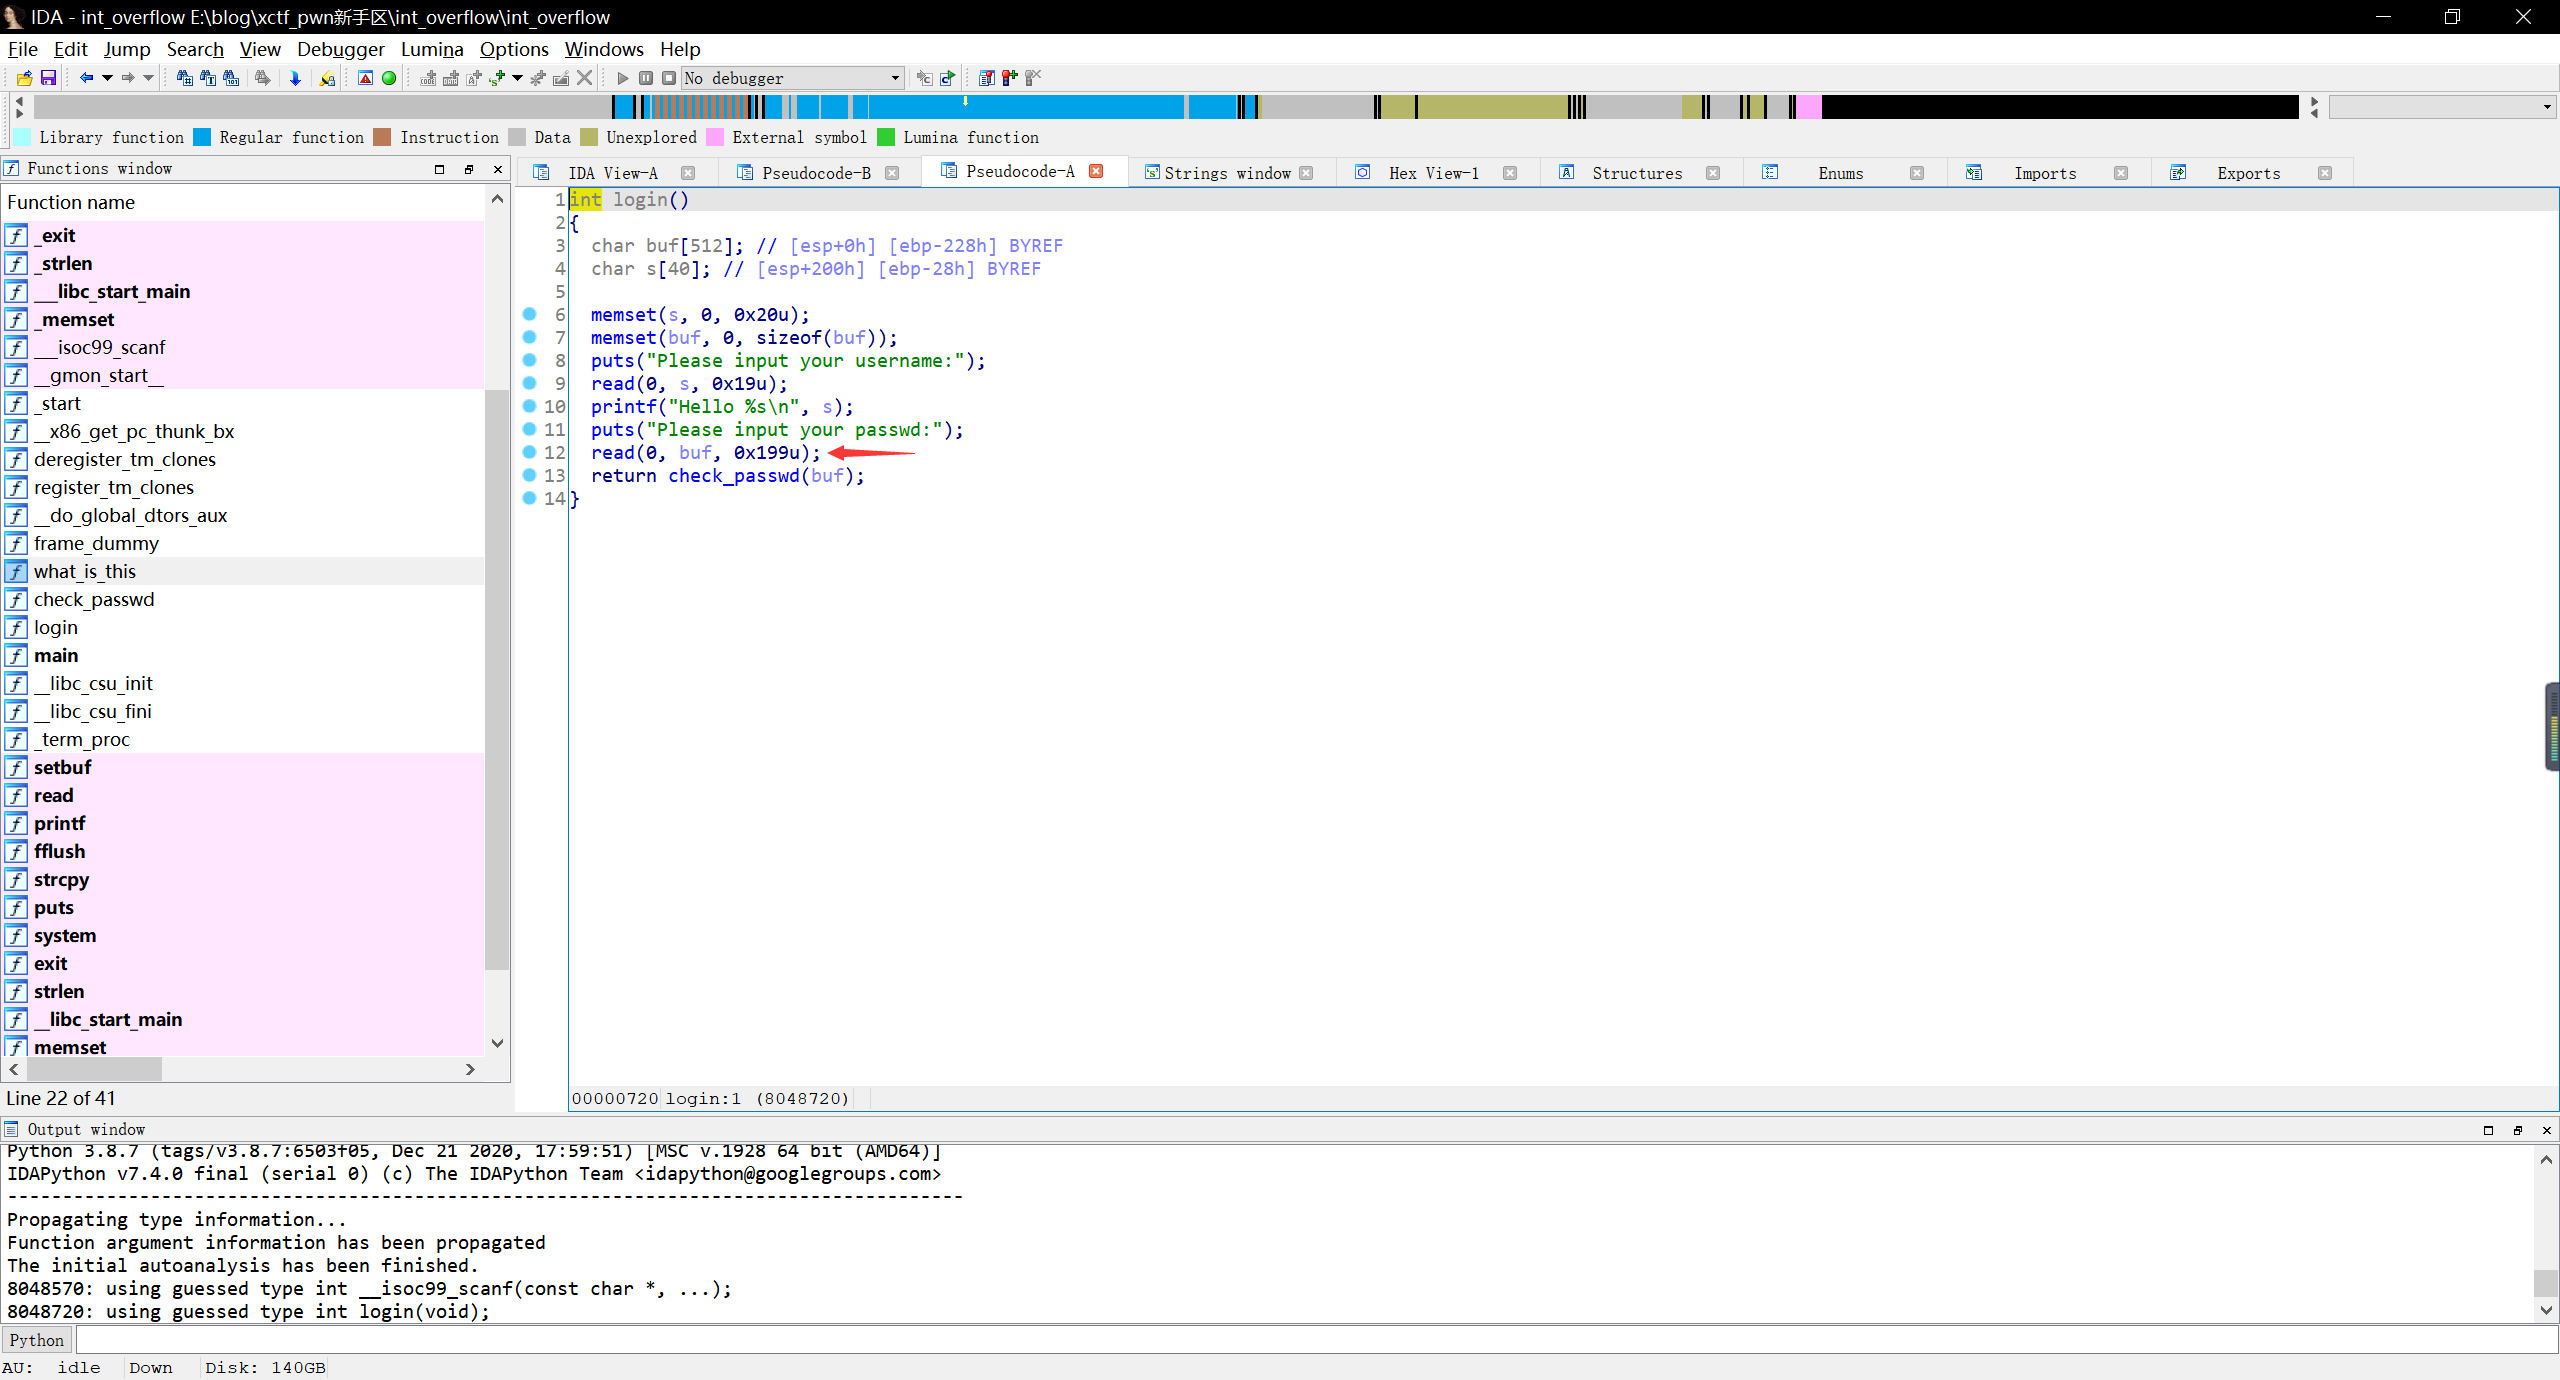Click the binoculars-with-arrow search-next icon
Image resolution: width=2560 pixels, height=1380 pixels.
click(x=262, y=78)
